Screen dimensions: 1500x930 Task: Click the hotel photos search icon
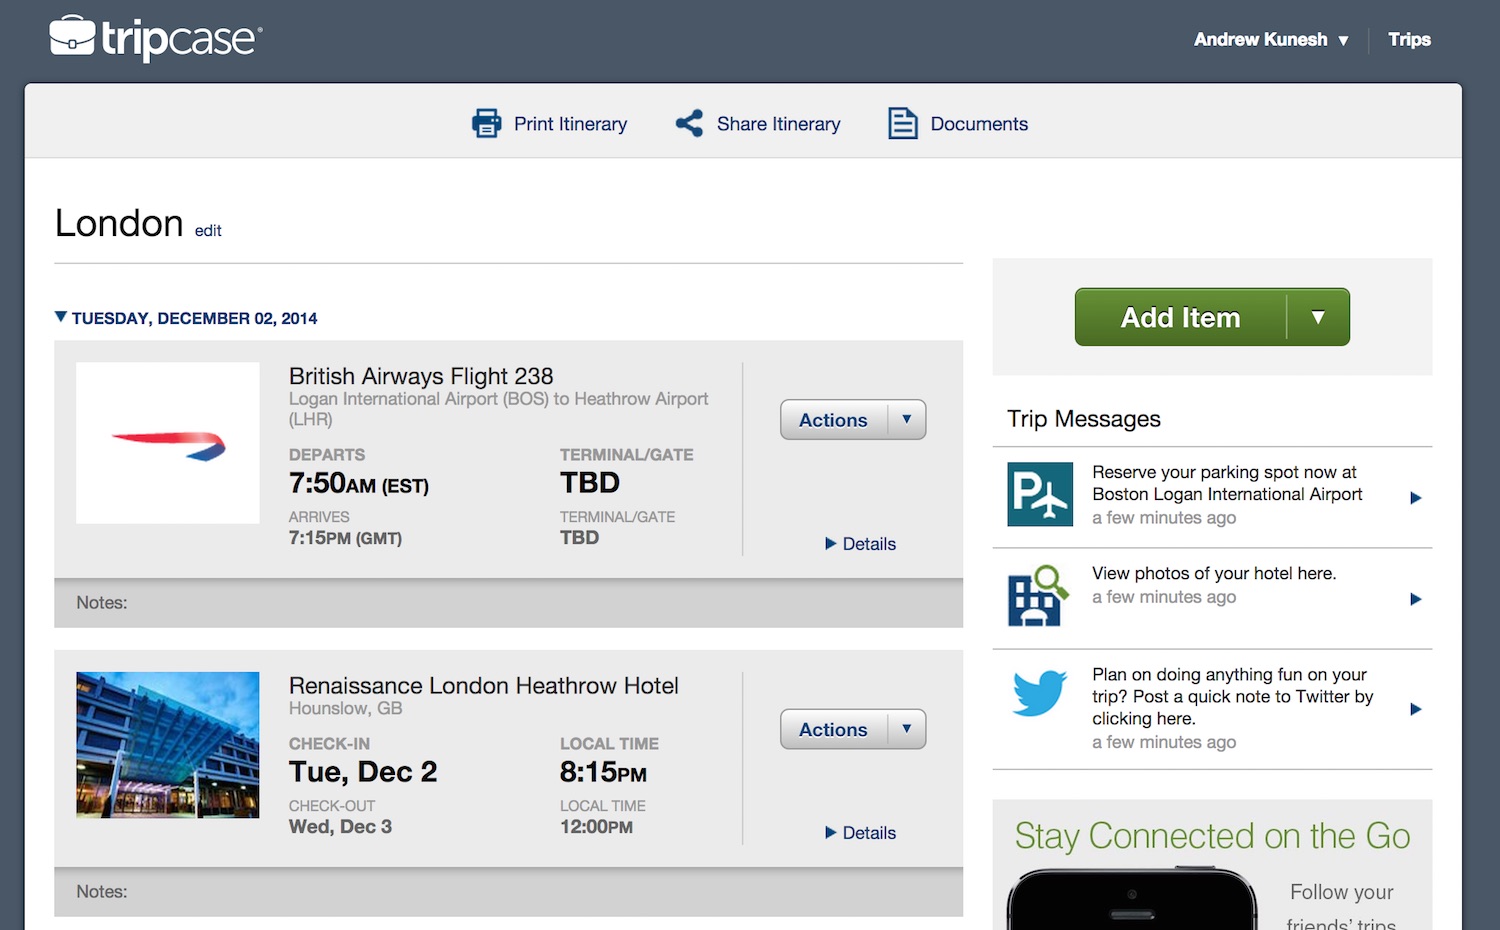point(1038,595)
